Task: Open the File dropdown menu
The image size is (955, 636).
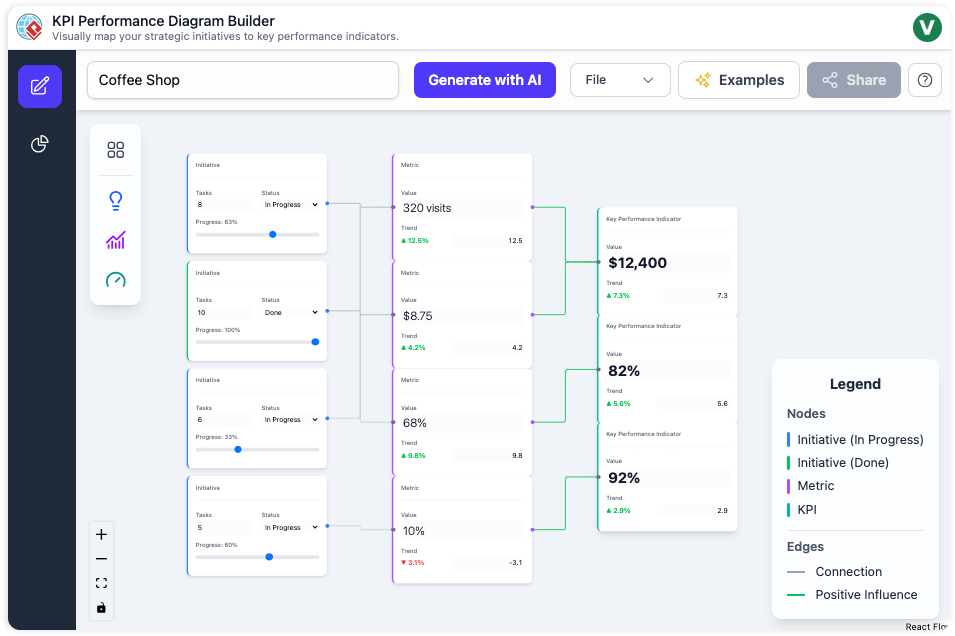Action: point(620,80)
